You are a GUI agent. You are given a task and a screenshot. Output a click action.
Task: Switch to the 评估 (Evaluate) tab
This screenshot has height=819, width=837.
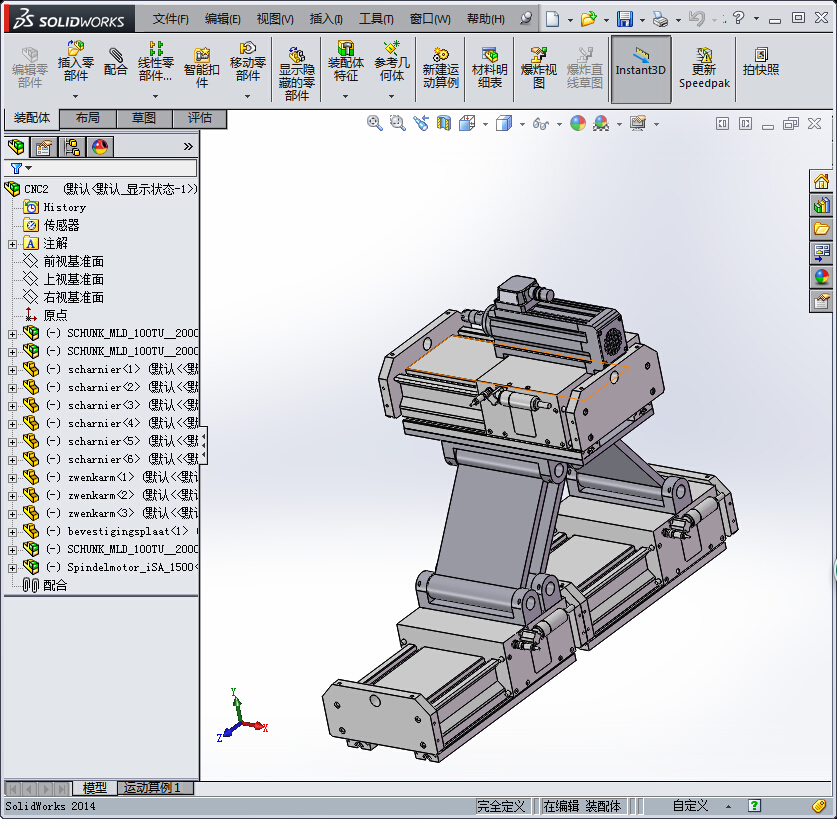pyautogui.click(x=199, y=118)
